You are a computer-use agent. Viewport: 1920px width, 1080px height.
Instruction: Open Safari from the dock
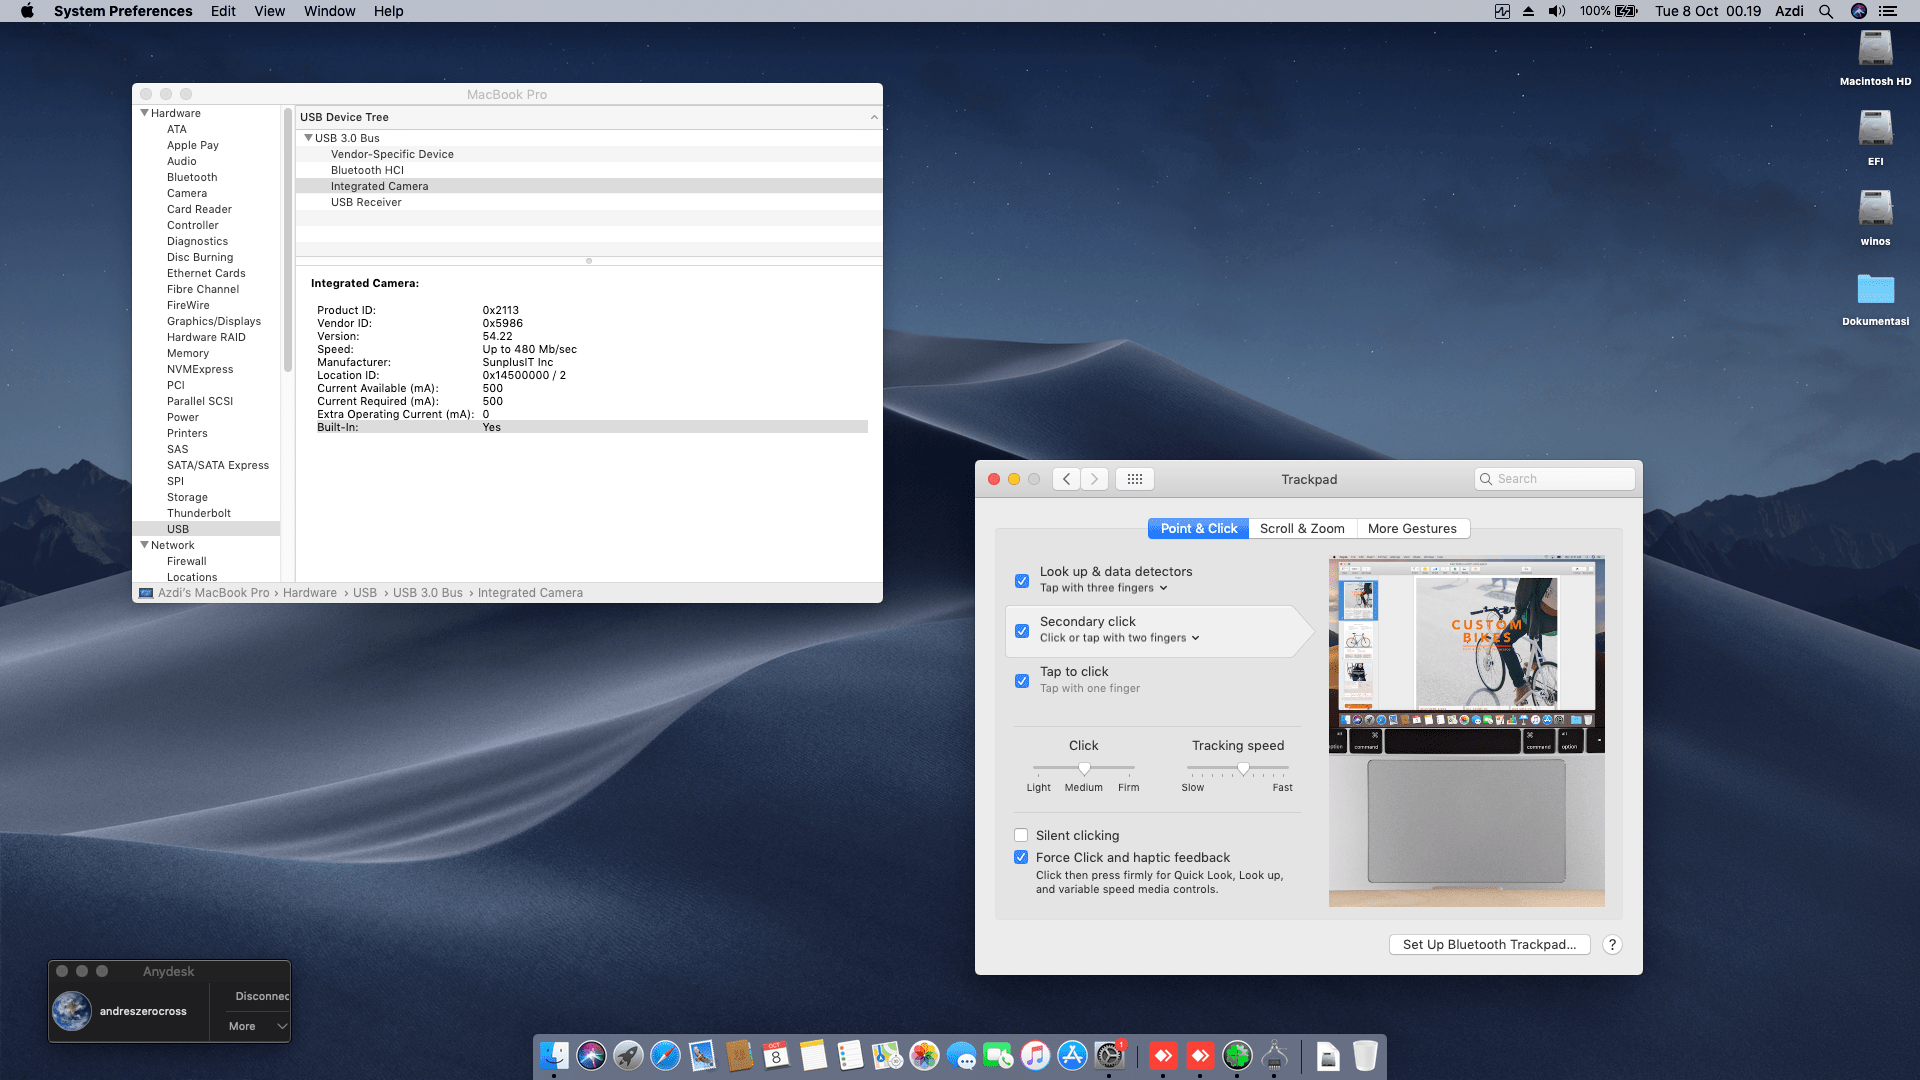665,1055
